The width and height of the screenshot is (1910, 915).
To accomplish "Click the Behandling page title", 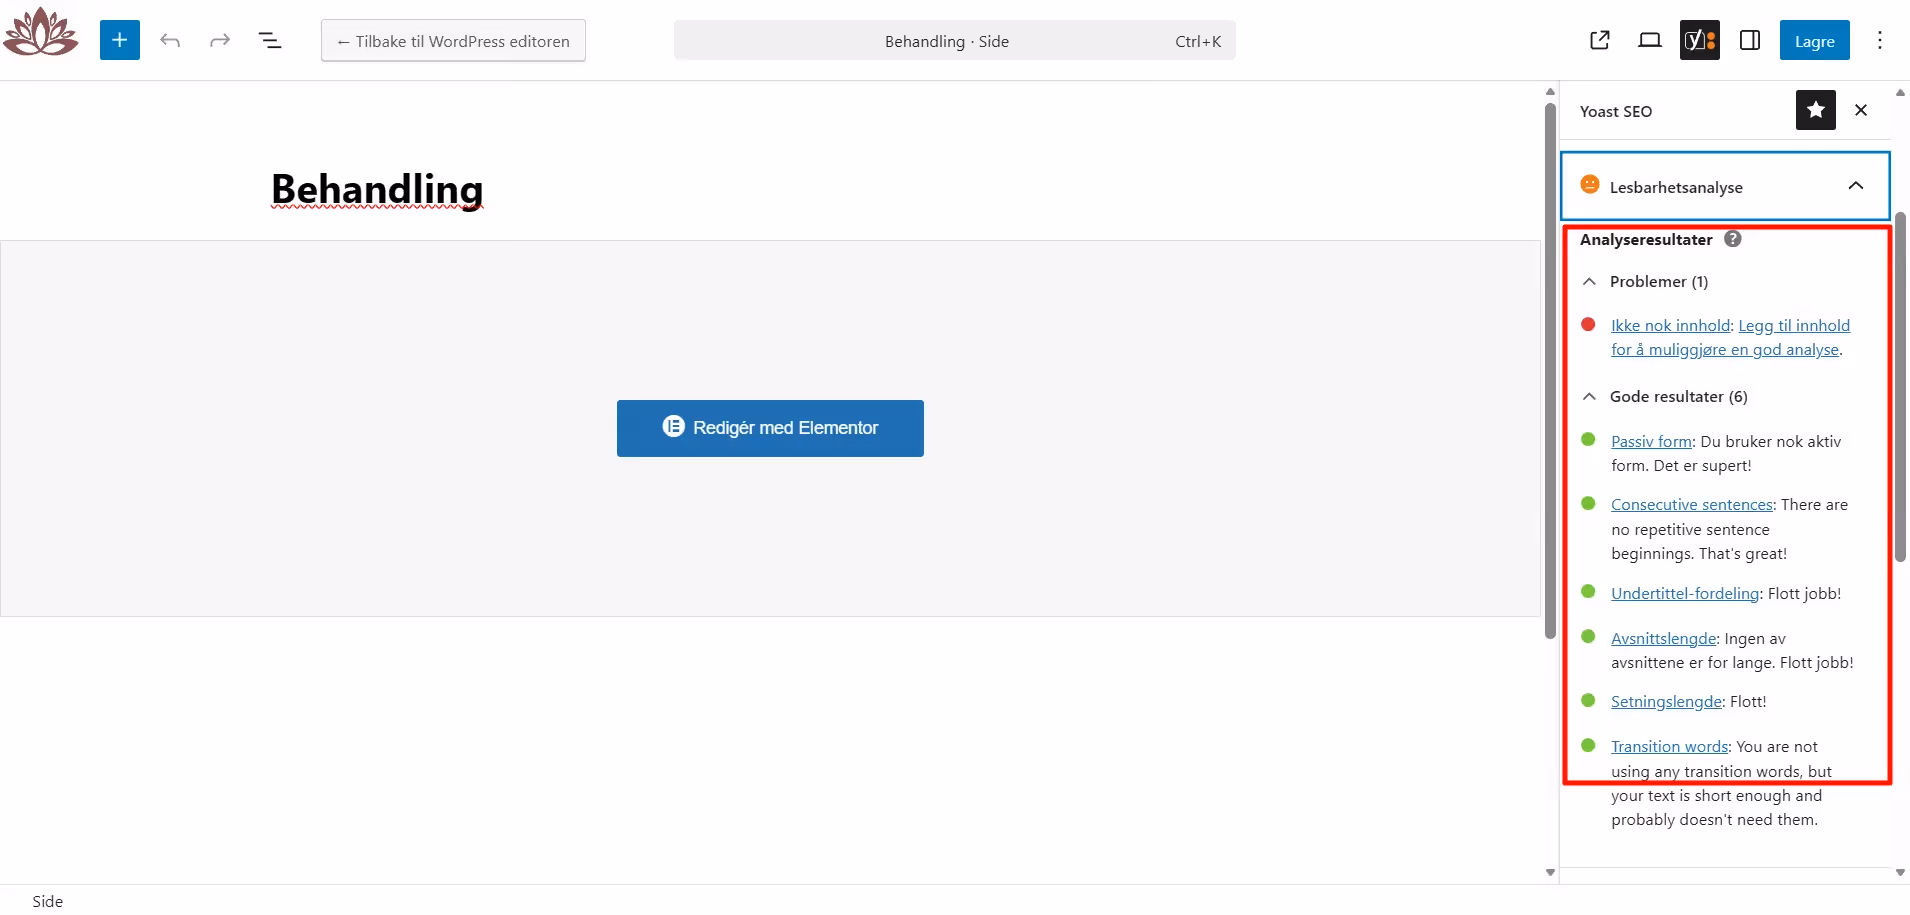I will point(377,189).
